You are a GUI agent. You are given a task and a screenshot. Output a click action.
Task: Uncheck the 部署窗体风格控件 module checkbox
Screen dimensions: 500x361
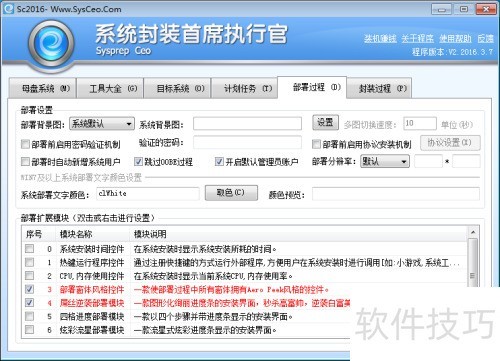pyautogui.click(x=29, y=289)
